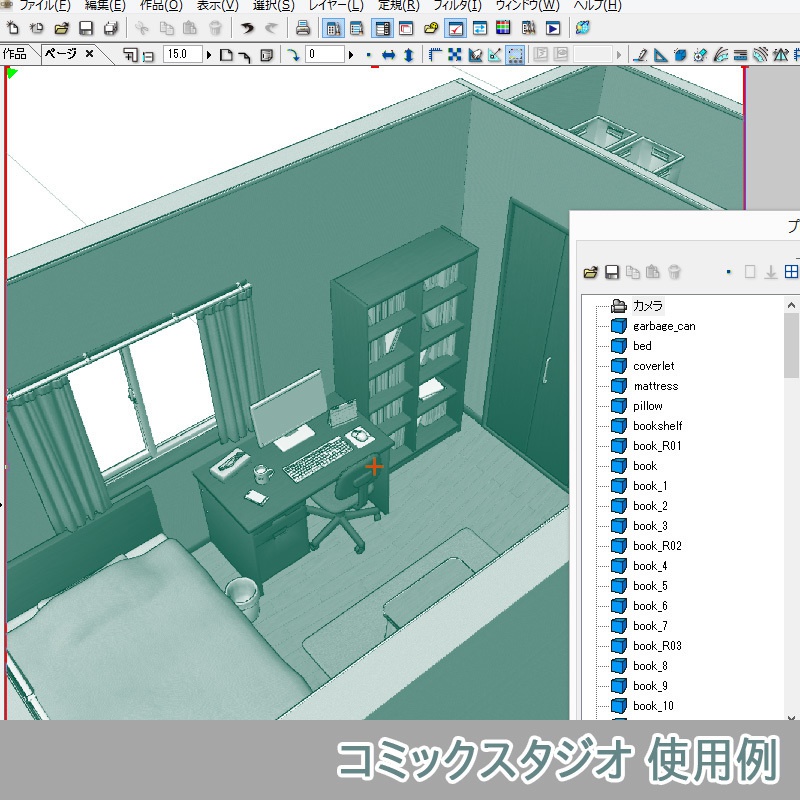
Task: Click the floppy save icon in the object panel
Action: point(612,271)
